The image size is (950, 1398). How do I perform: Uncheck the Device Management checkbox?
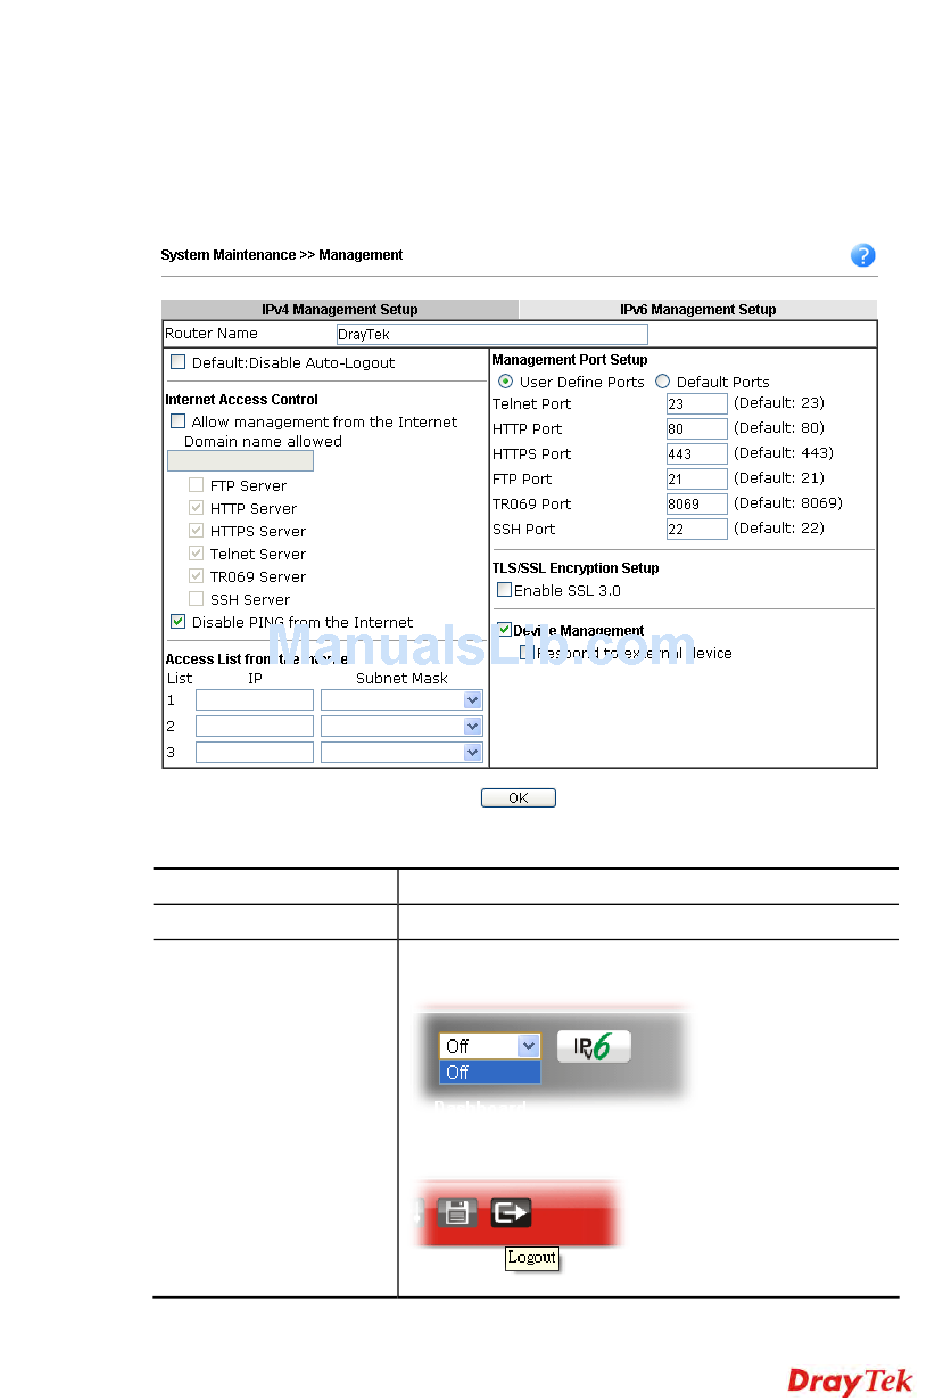[x=504, y=630]
